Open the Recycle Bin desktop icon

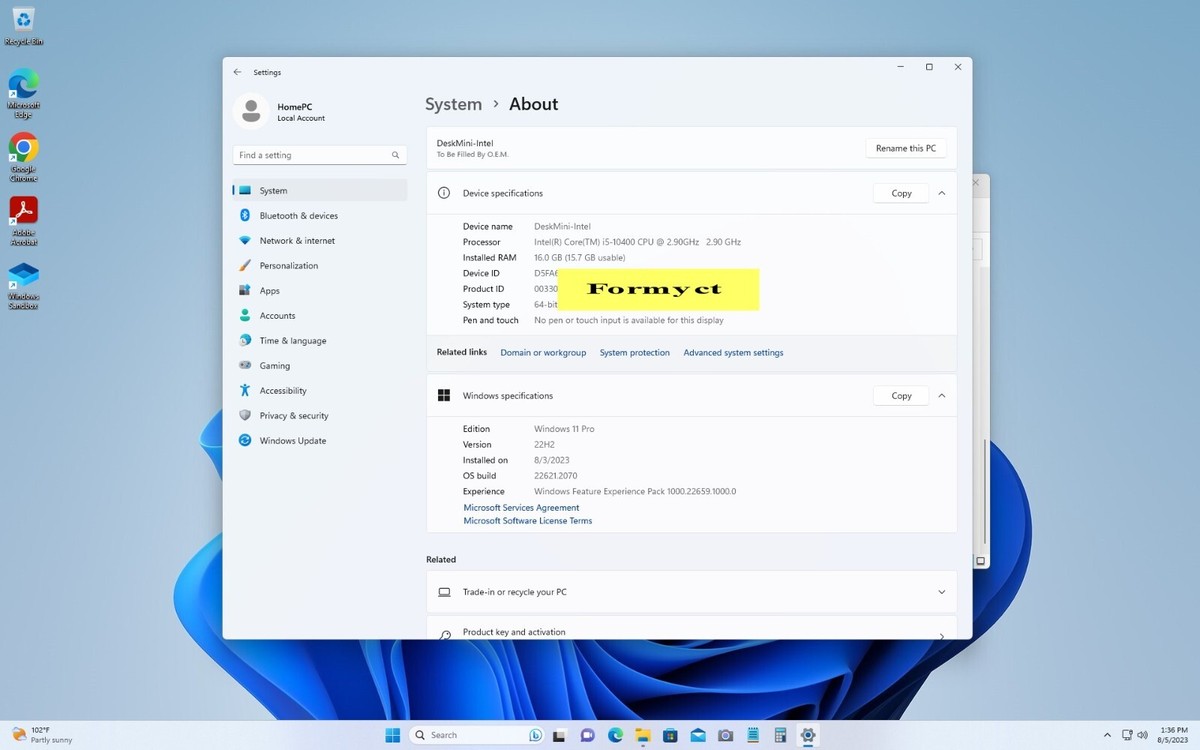23,26
